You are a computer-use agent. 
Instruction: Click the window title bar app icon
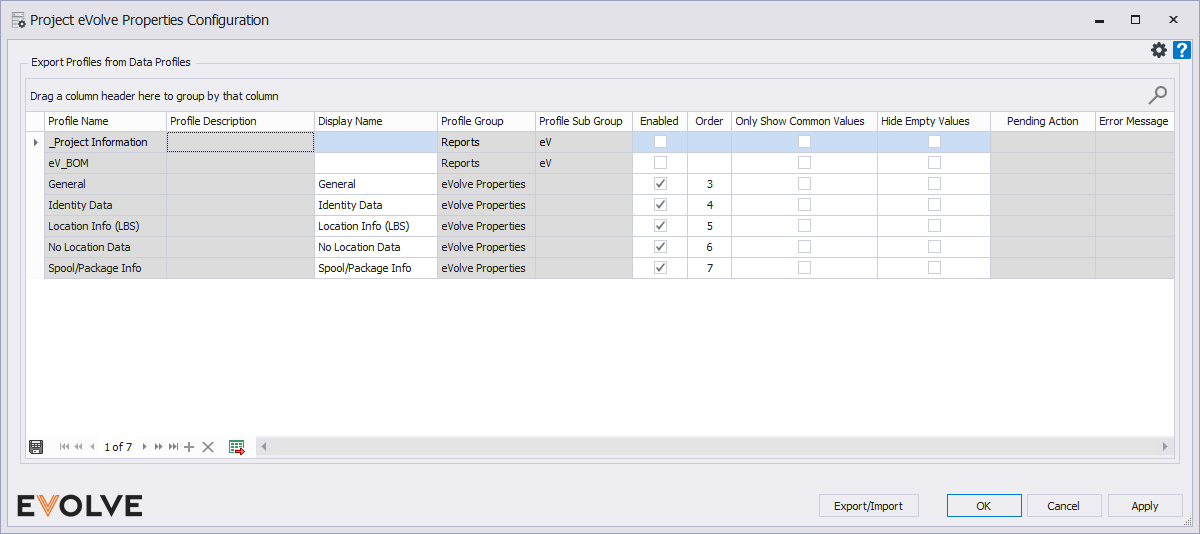[x=18, y=20]
